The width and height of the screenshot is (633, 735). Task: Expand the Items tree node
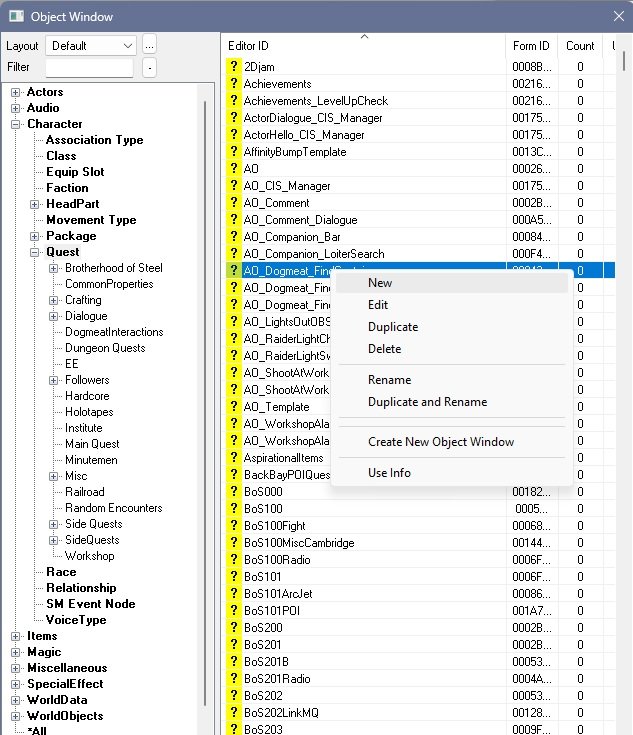(x=15, y=636)
